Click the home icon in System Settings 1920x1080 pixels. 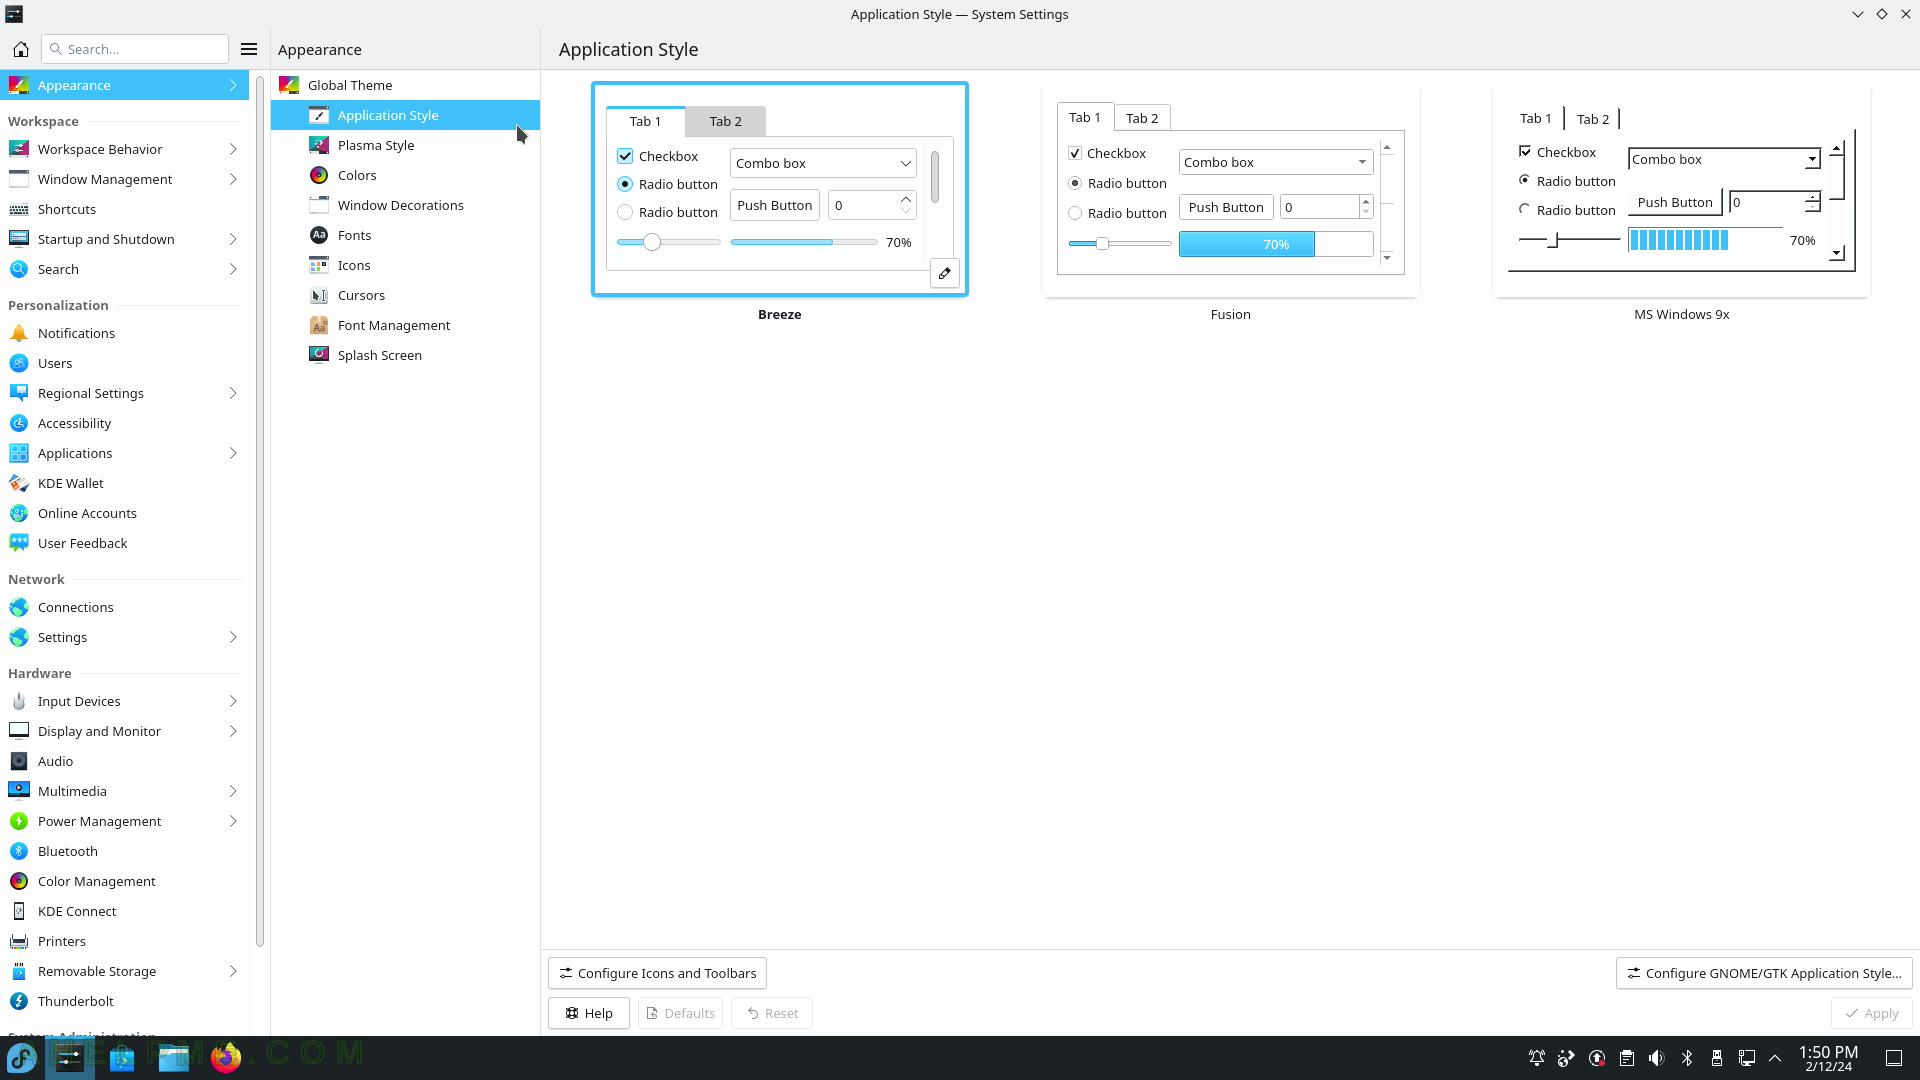coord(20,49)
